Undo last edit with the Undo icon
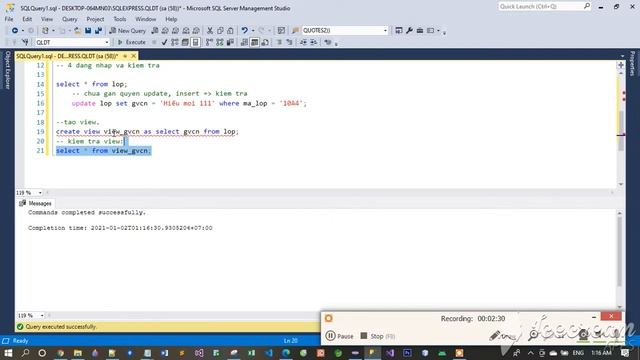The height and width of the screenshot is (360, 640). point(244,31)
